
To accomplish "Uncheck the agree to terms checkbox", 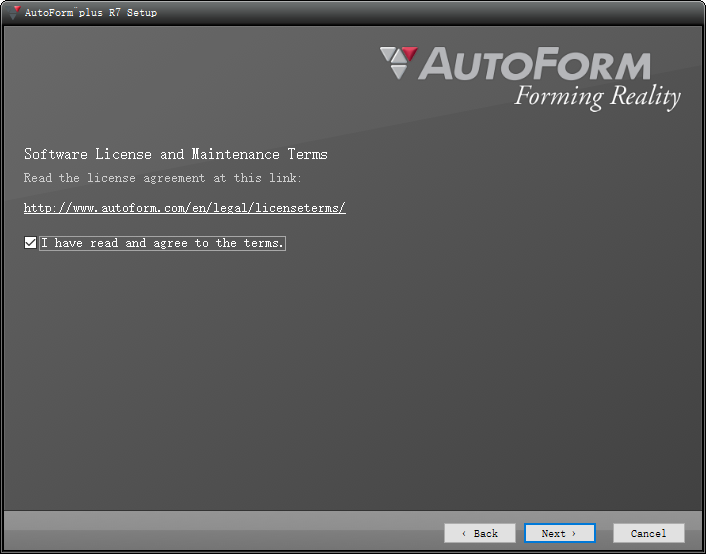I will (x=30, y=243).
